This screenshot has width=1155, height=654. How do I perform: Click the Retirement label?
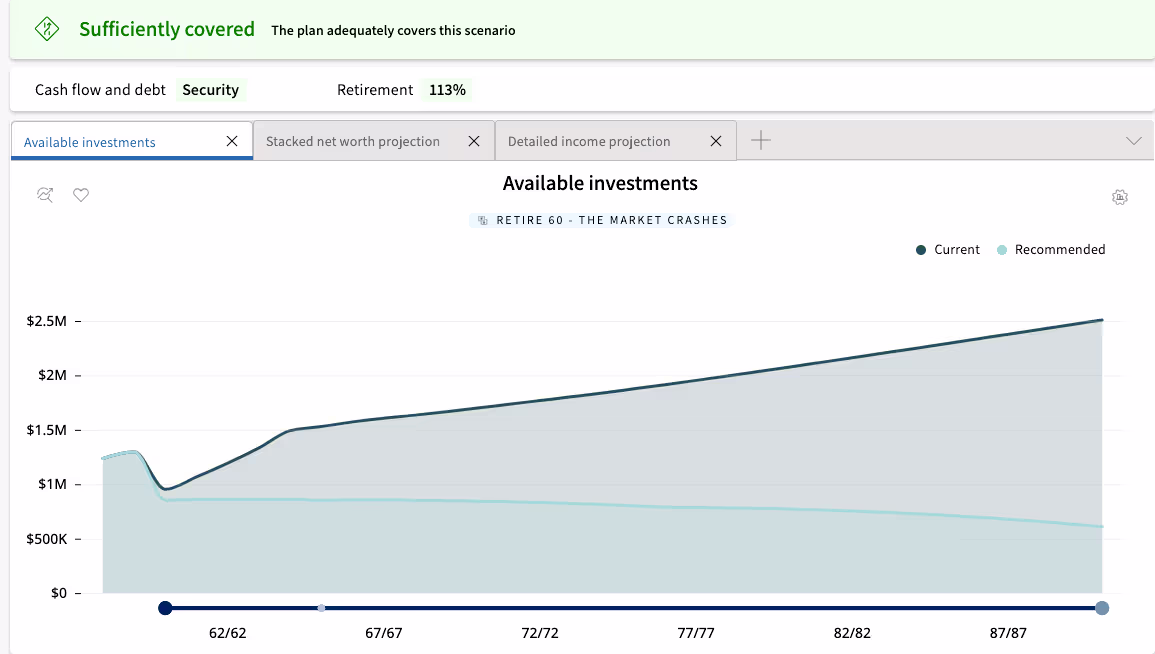(x=375, y=90)
